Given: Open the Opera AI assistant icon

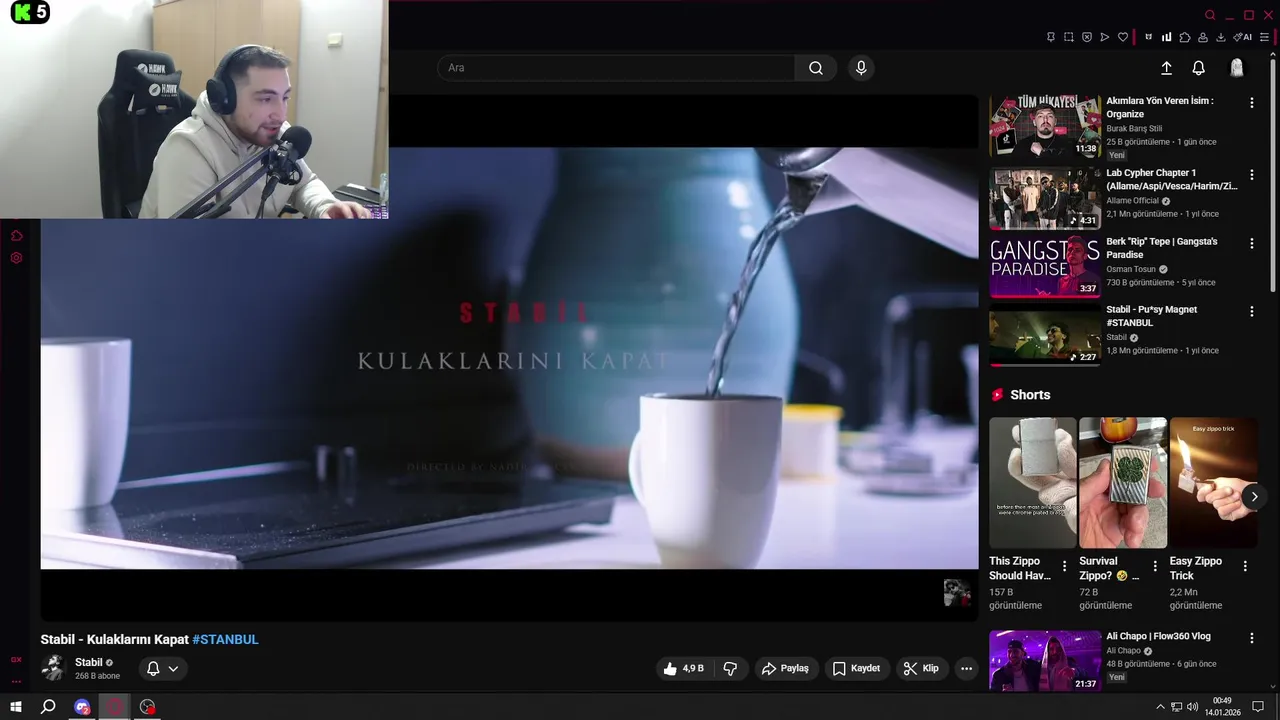Looking at the screenshot, I should pos(1242,37).
